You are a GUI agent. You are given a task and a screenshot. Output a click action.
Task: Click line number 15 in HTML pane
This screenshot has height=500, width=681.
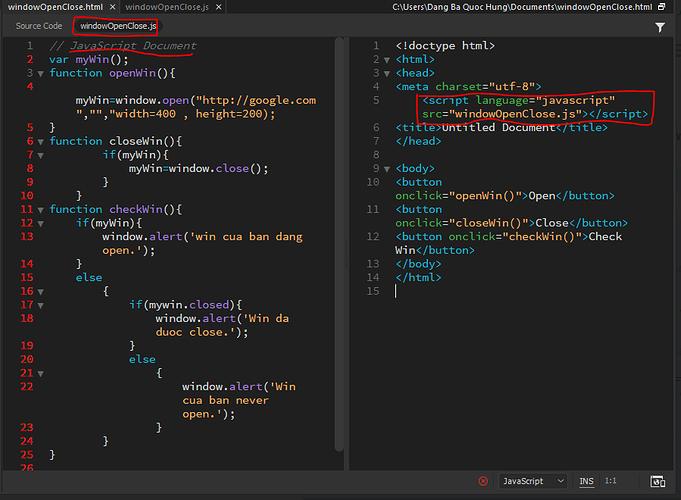[373, 291]
